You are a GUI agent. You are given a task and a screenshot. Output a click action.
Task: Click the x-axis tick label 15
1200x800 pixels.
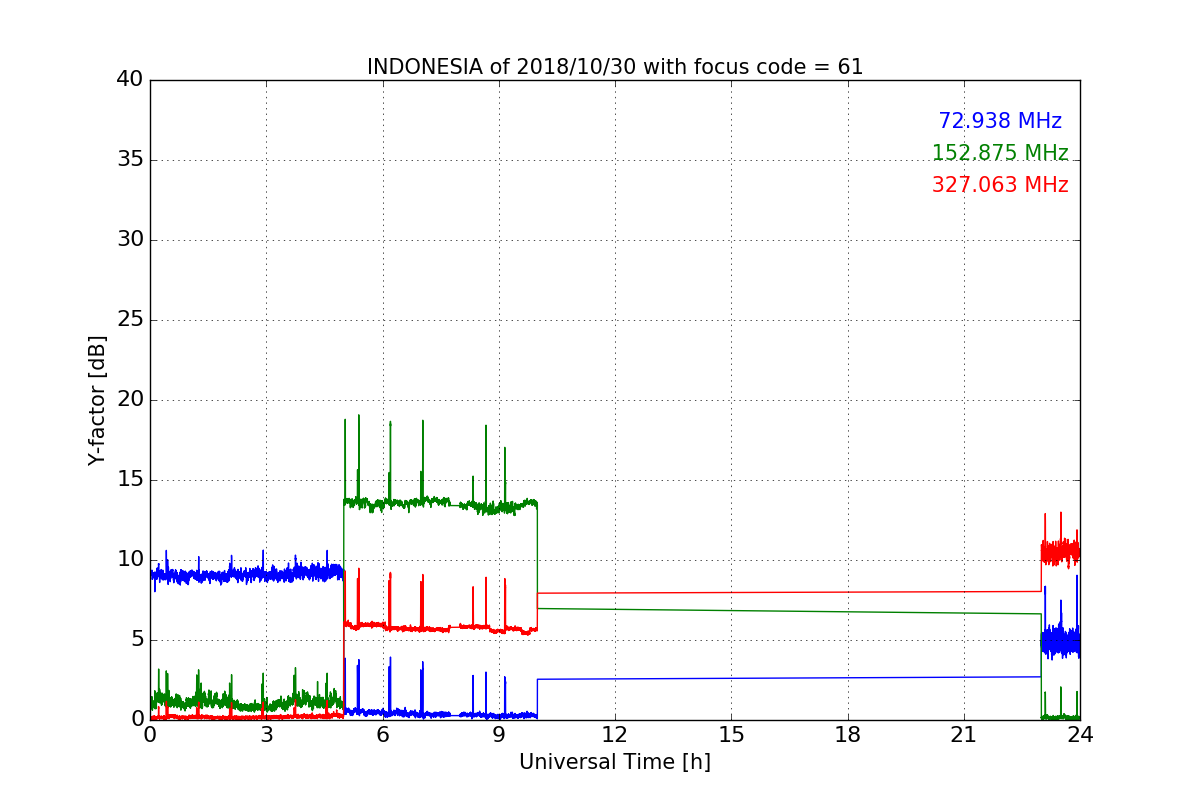click(x=731, y=735)
